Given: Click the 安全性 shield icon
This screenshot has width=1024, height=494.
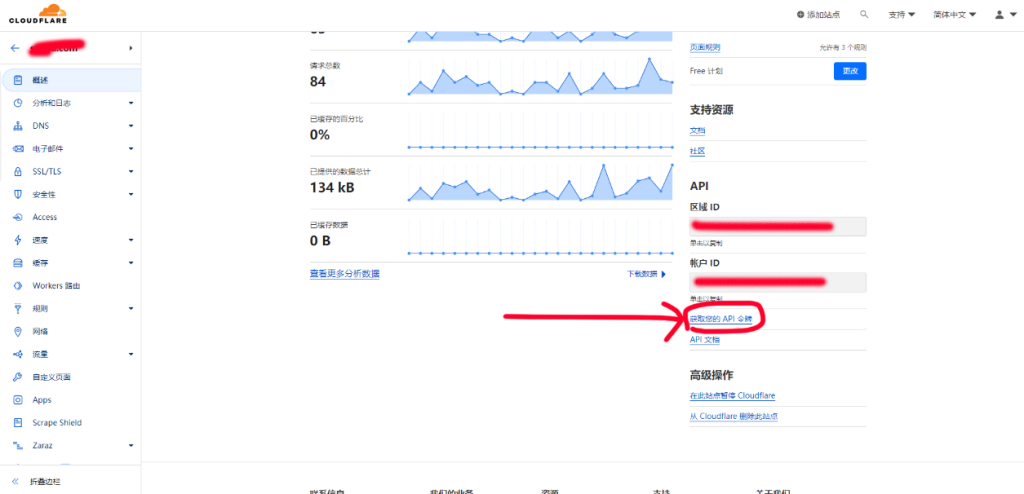Looking at the screenshot, I should tap(18, 194).
